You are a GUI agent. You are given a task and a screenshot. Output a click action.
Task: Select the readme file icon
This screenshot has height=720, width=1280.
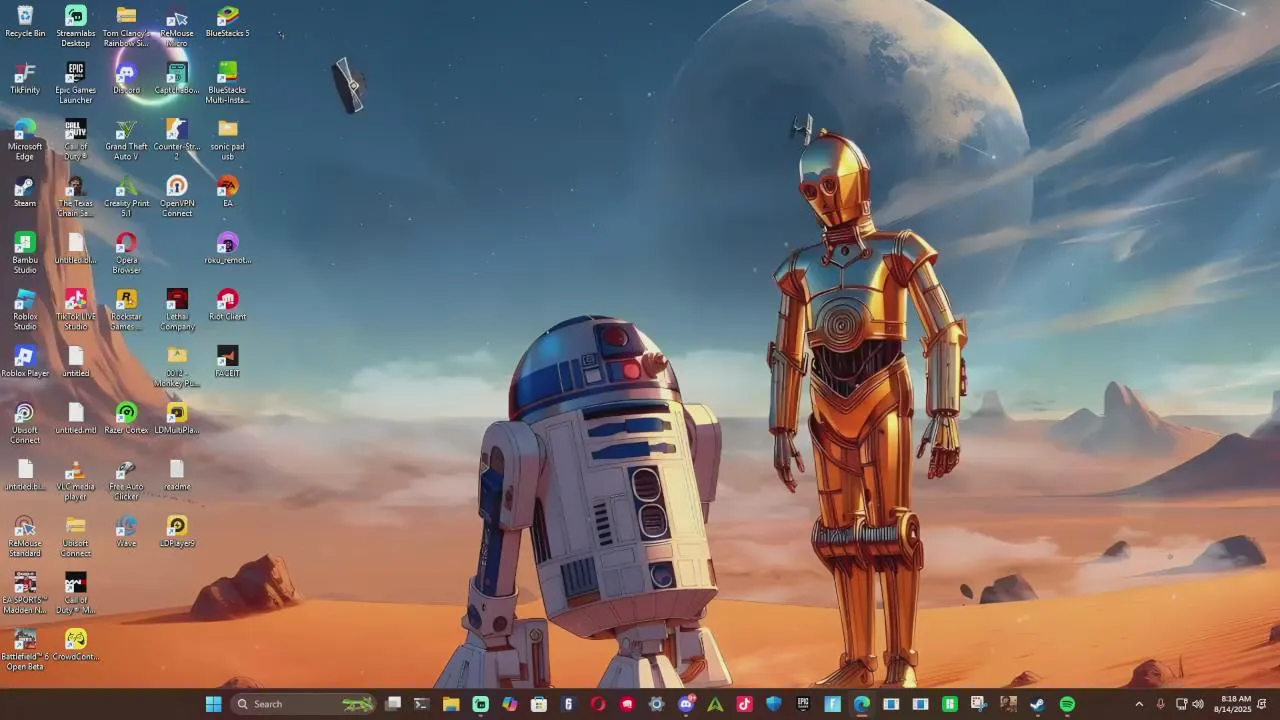point(177,476)
